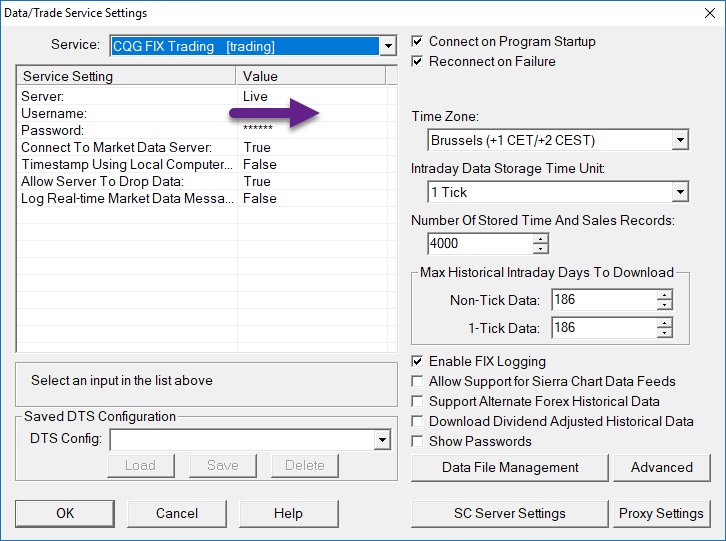Image resolution: width=726 pixels, height=541 pixels.
Task: Open Help for service settings
Action: coord(288,513)
